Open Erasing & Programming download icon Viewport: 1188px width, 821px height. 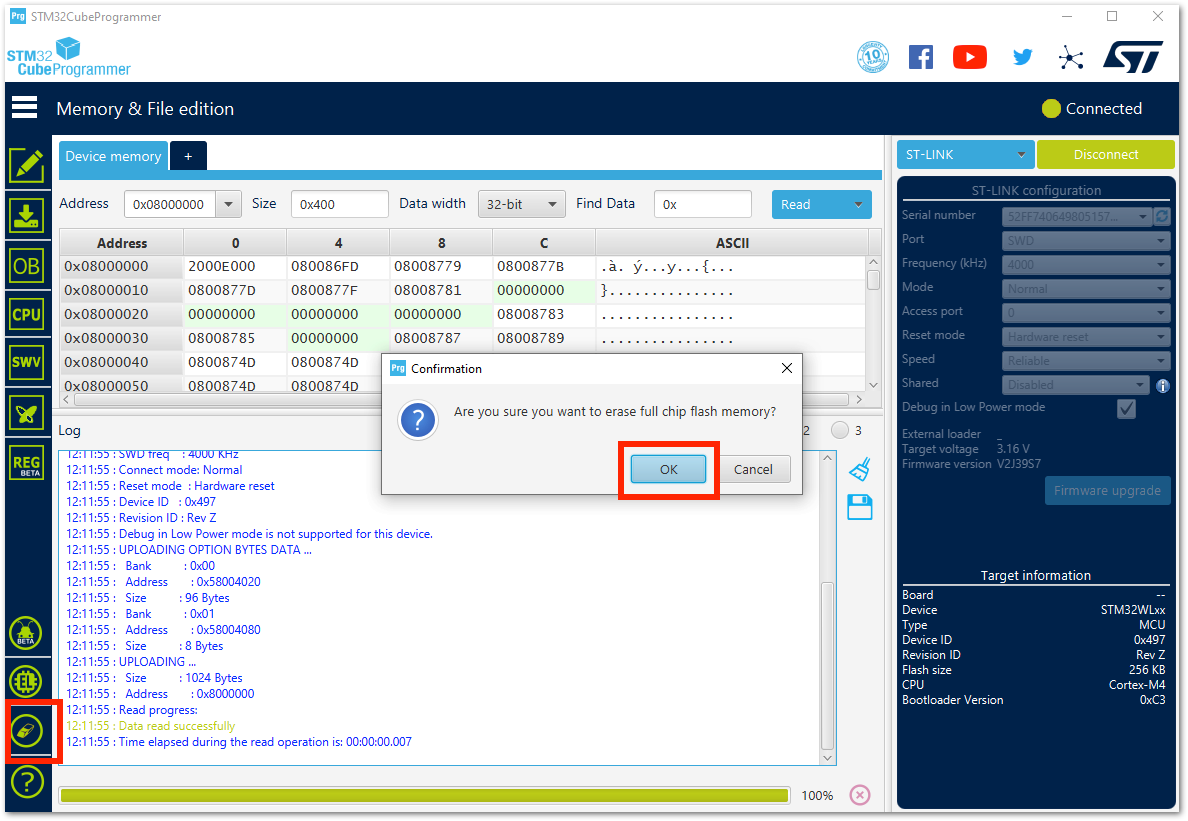tap(27, 216)
